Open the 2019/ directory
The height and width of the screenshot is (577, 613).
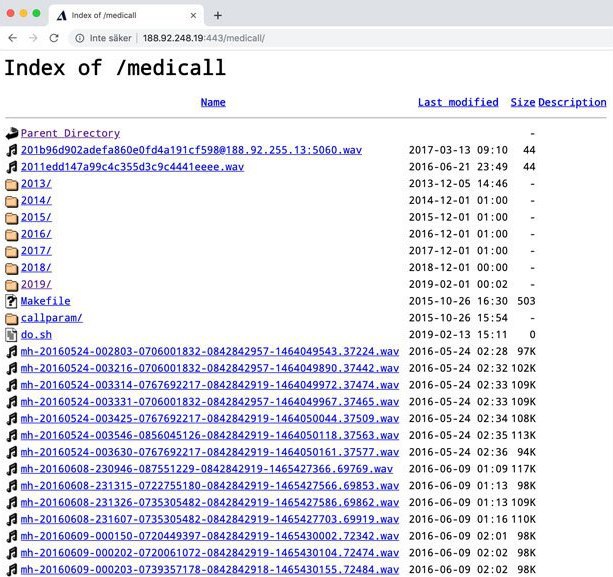coord(36,284)
